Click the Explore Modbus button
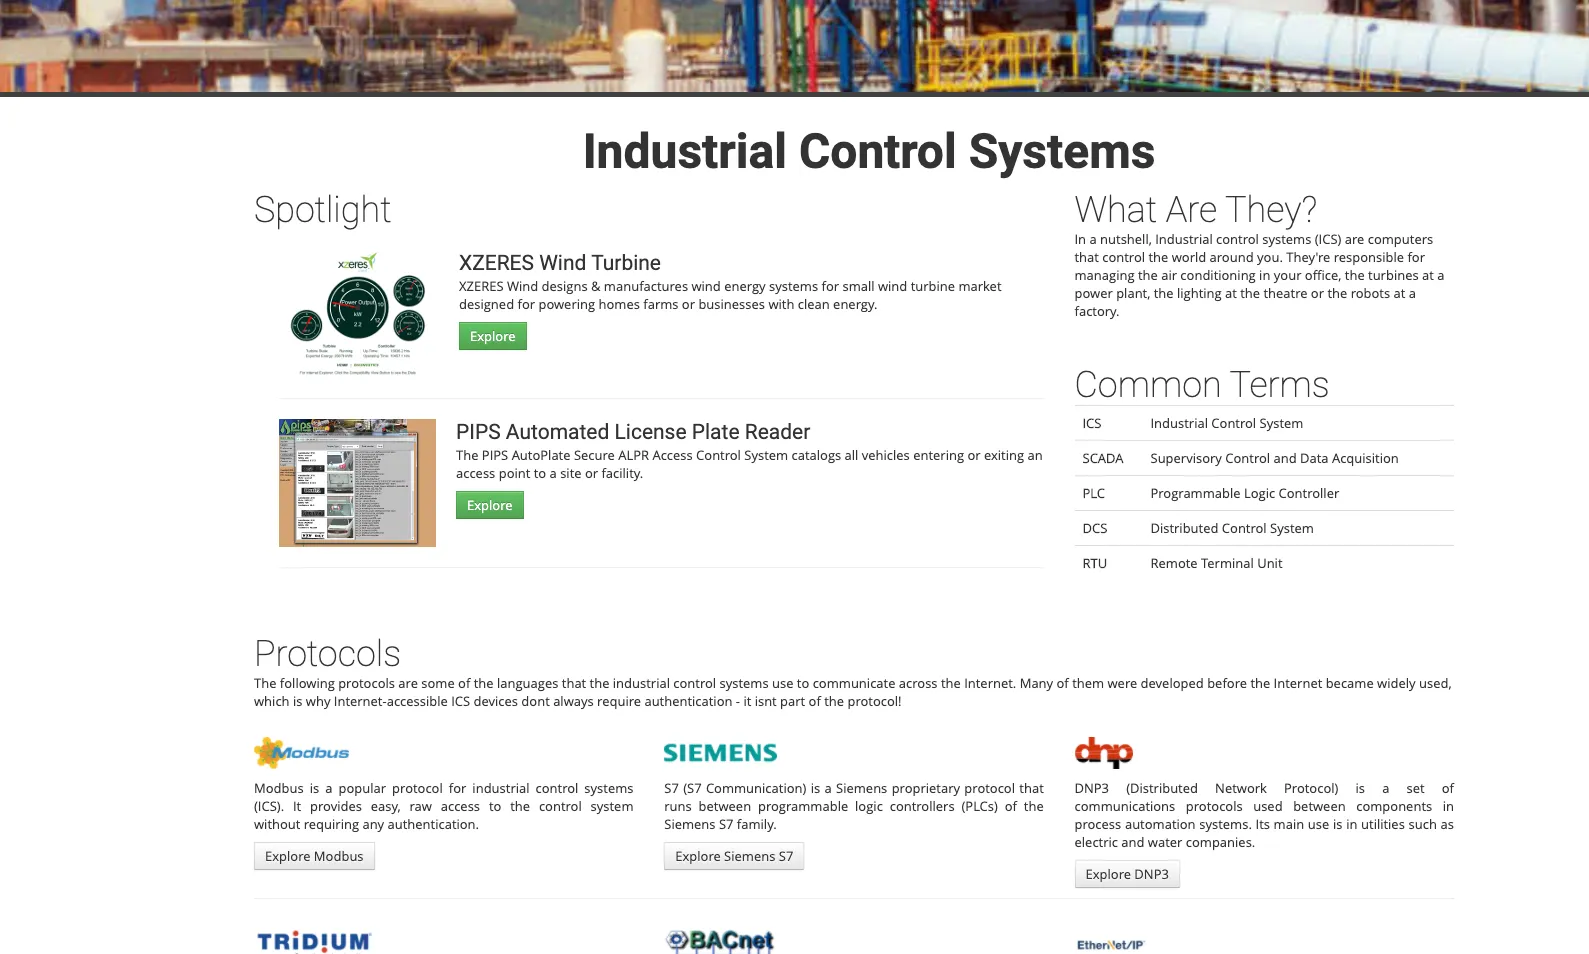Image resolution: width=1589 pixels, height=954 pixels. [x=314, y=856]
